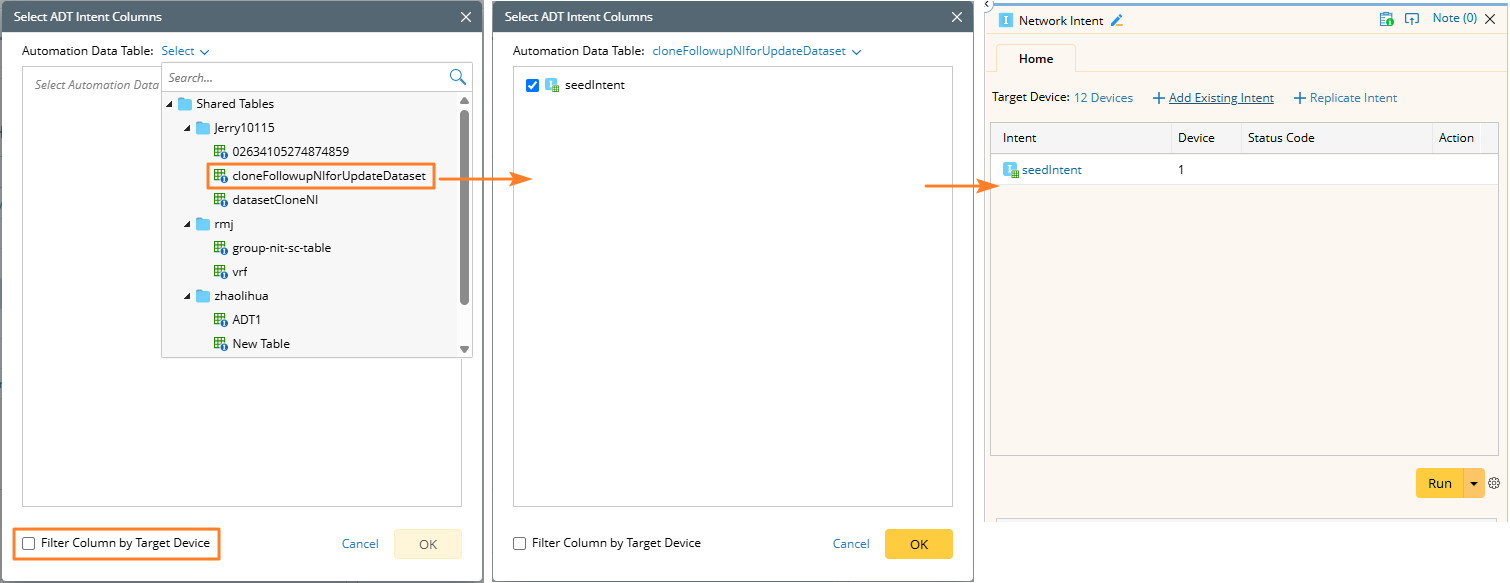Expand the Run button dropdown arrow
This screenshot has width=1510, height=583.
tap(1474, 483)
